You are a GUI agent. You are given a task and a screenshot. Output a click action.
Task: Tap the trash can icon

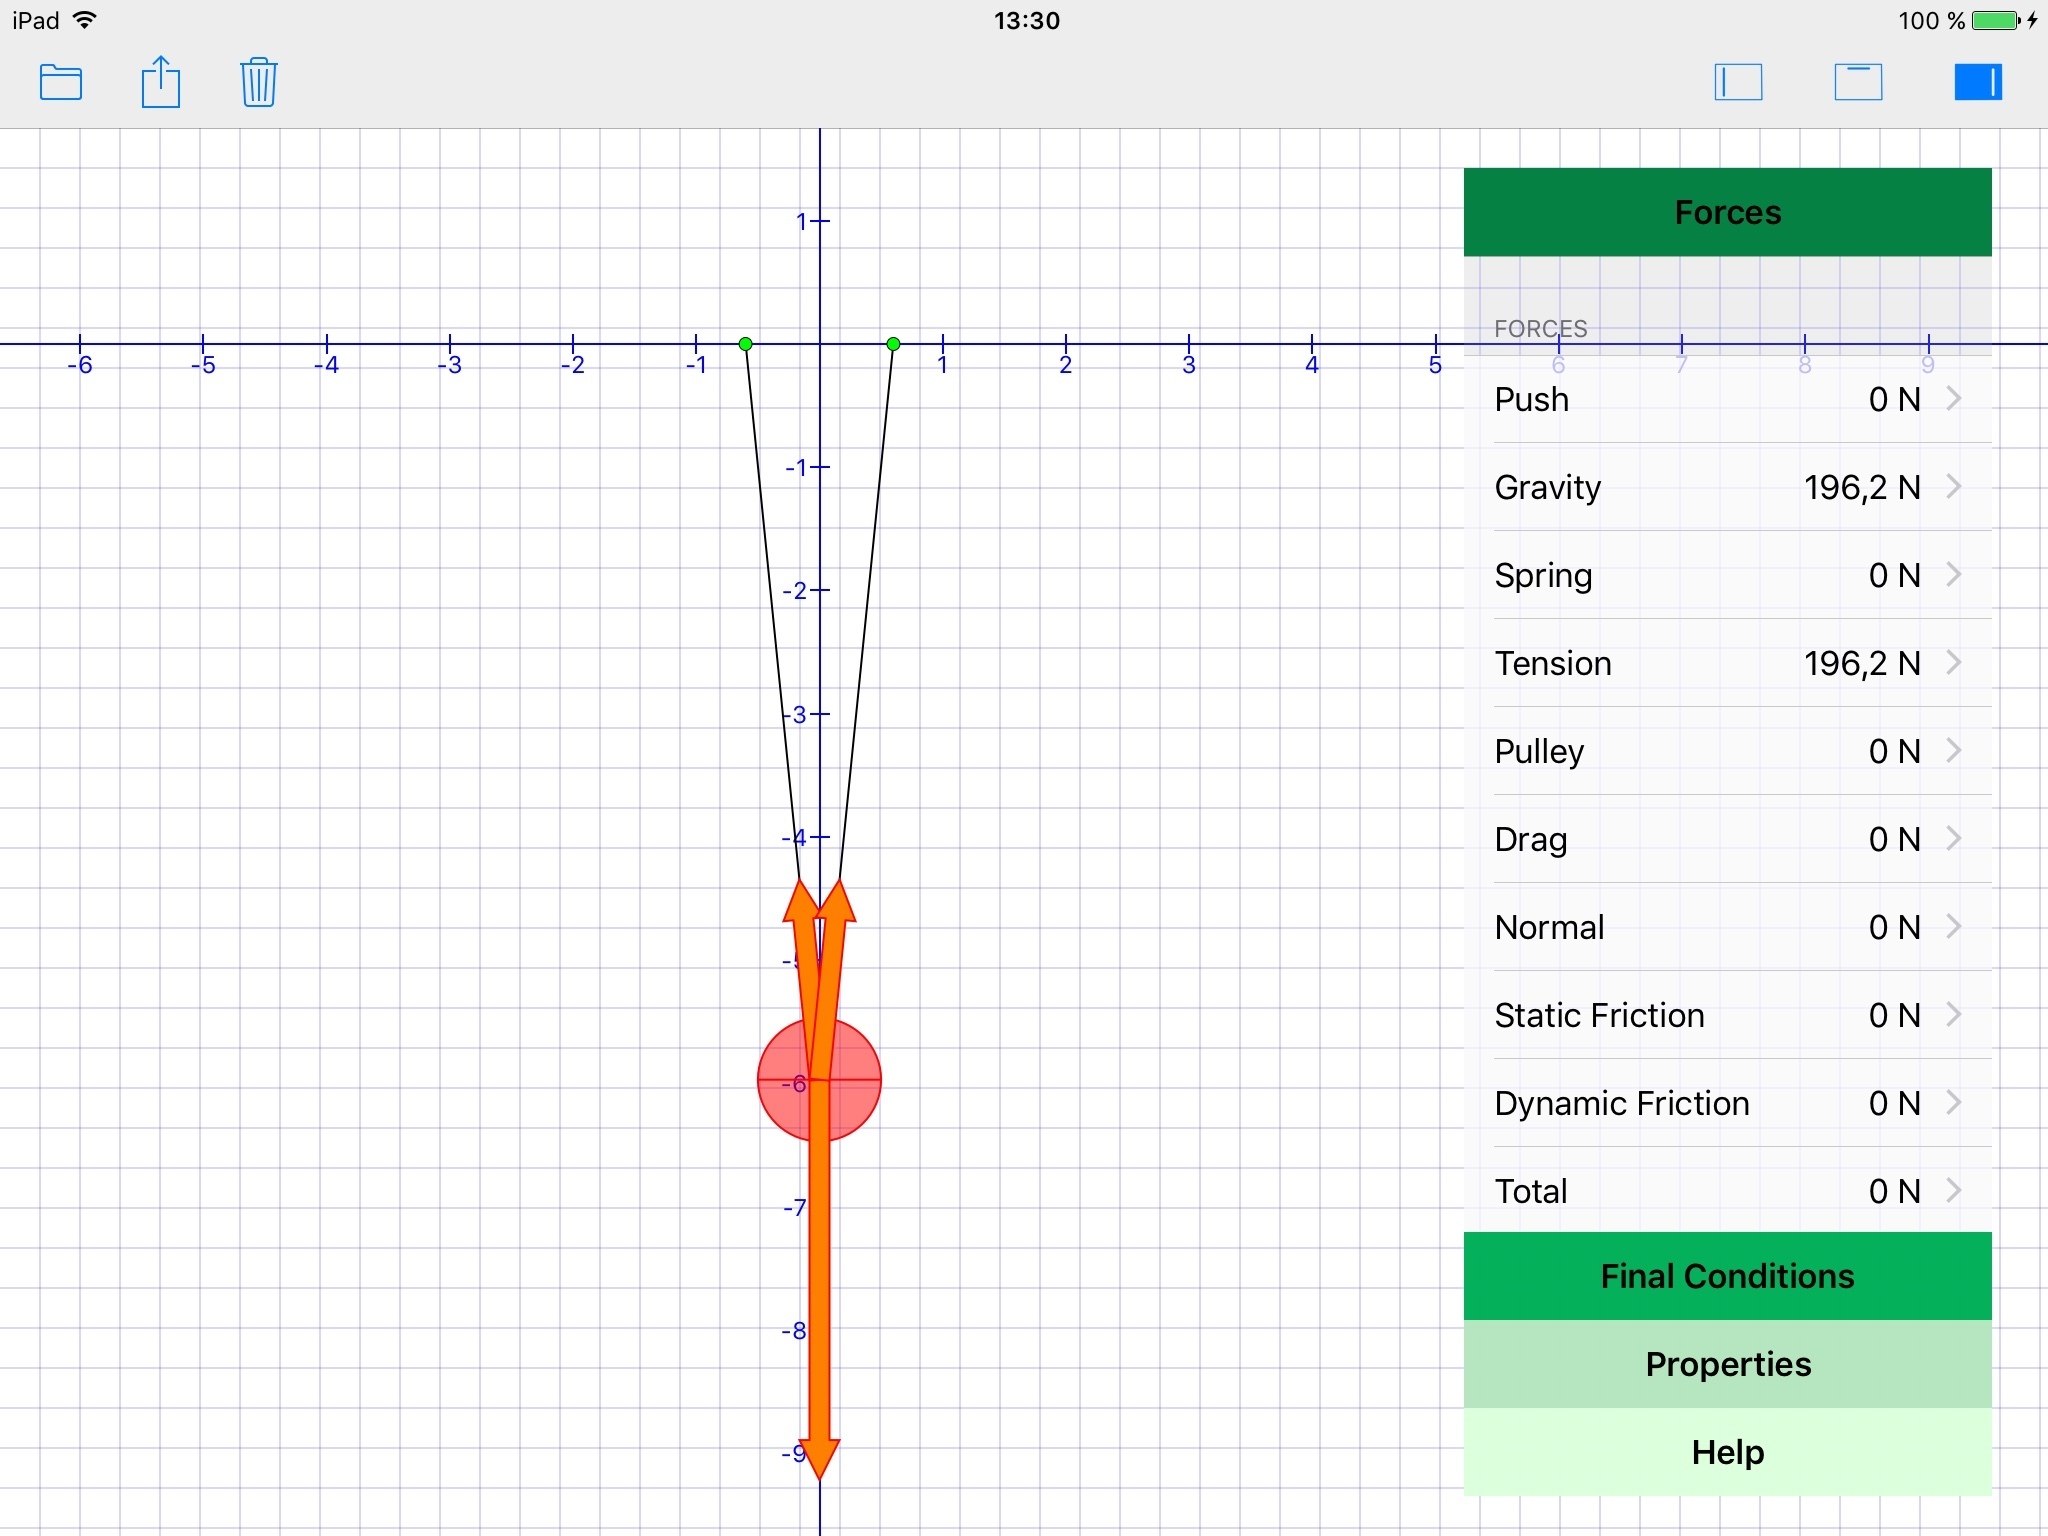tap(259, 82)
